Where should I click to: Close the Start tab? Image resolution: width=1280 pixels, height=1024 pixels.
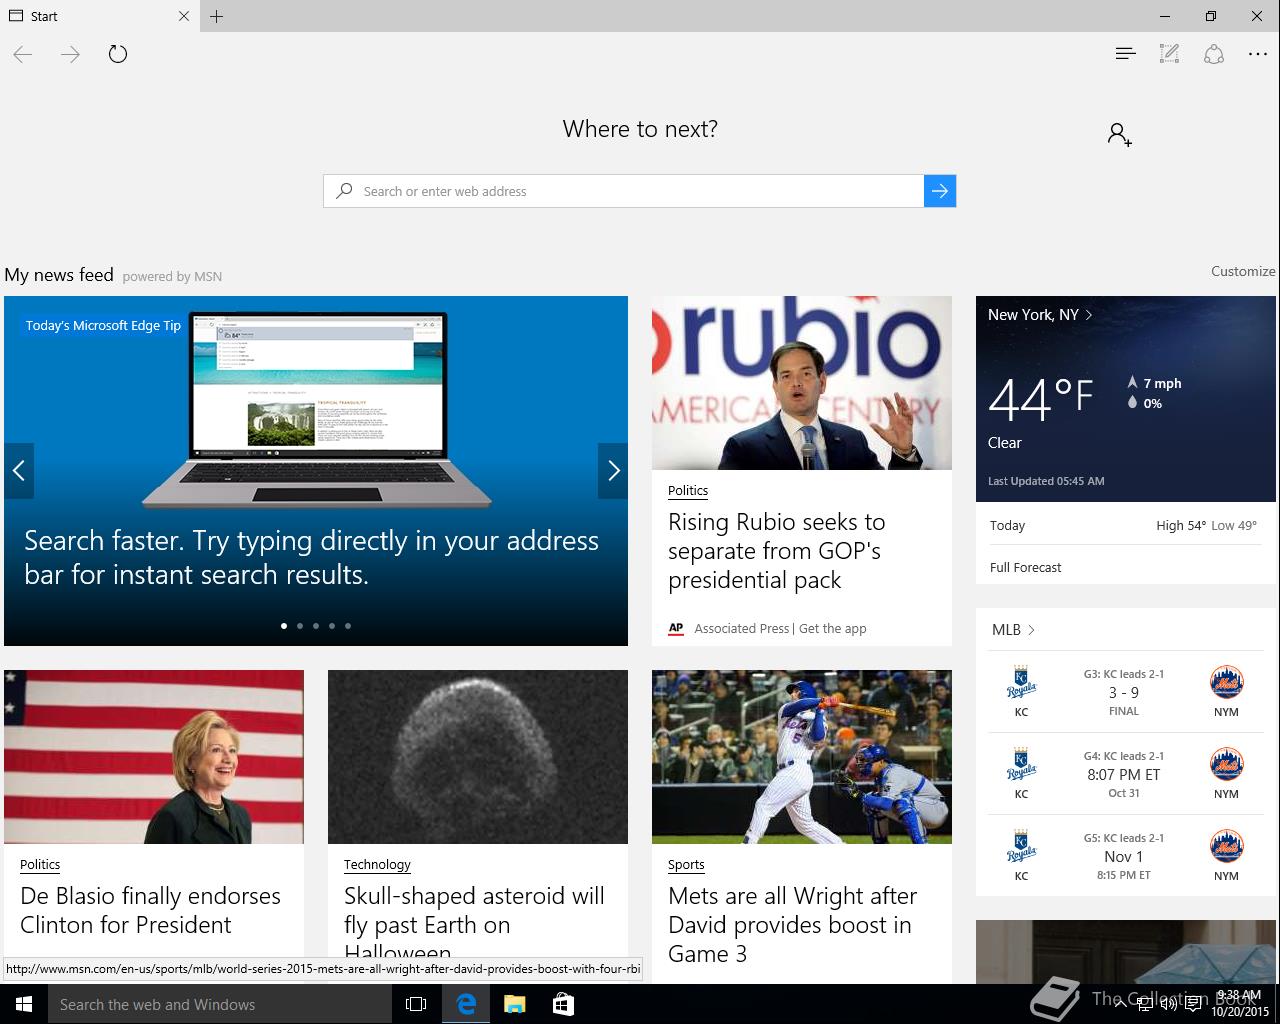tap(184, 16)
